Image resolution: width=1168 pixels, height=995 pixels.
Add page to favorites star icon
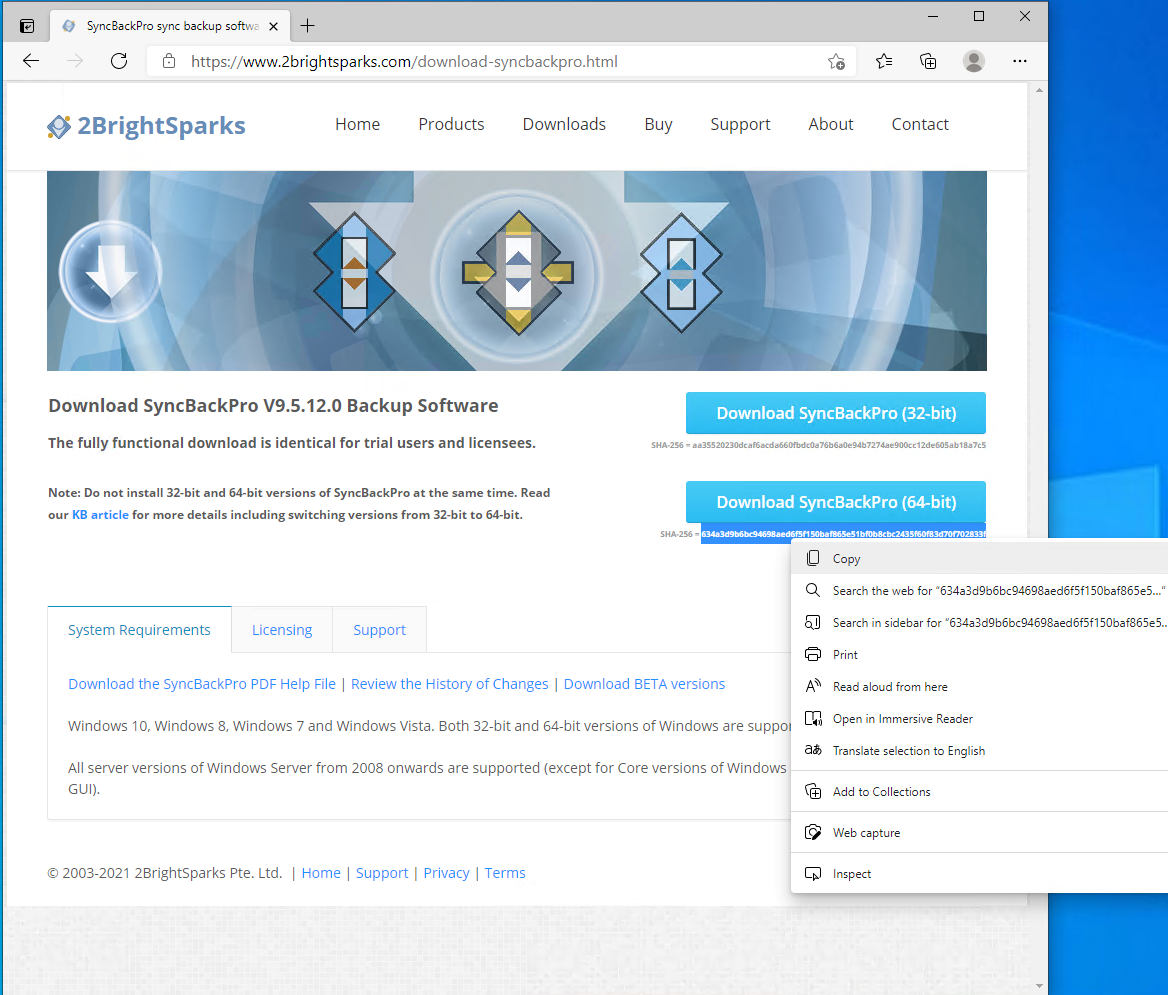(837, 62)
